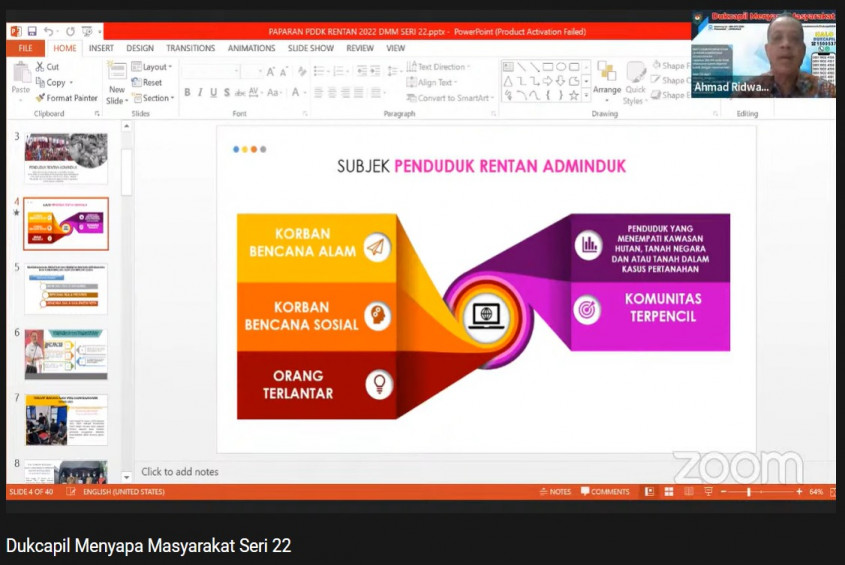
Task: Click the Comments button in status bar
Action: click(x=604, y=492)
